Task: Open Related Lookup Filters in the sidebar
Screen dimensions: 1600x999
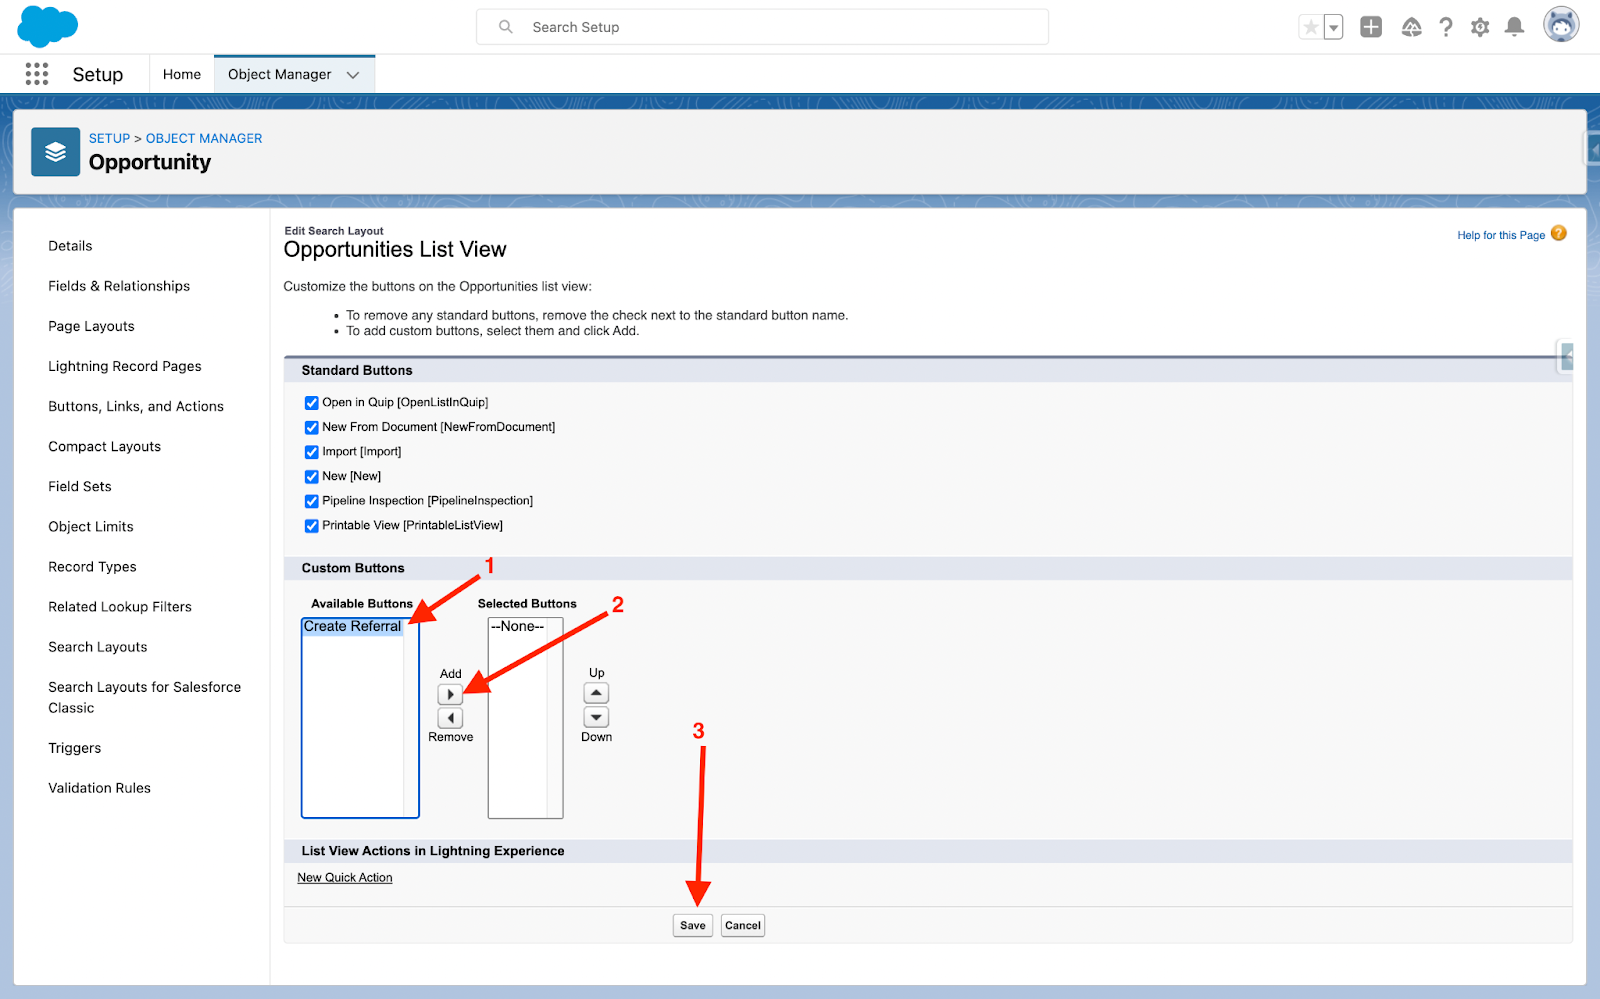Action: [120, 606]
